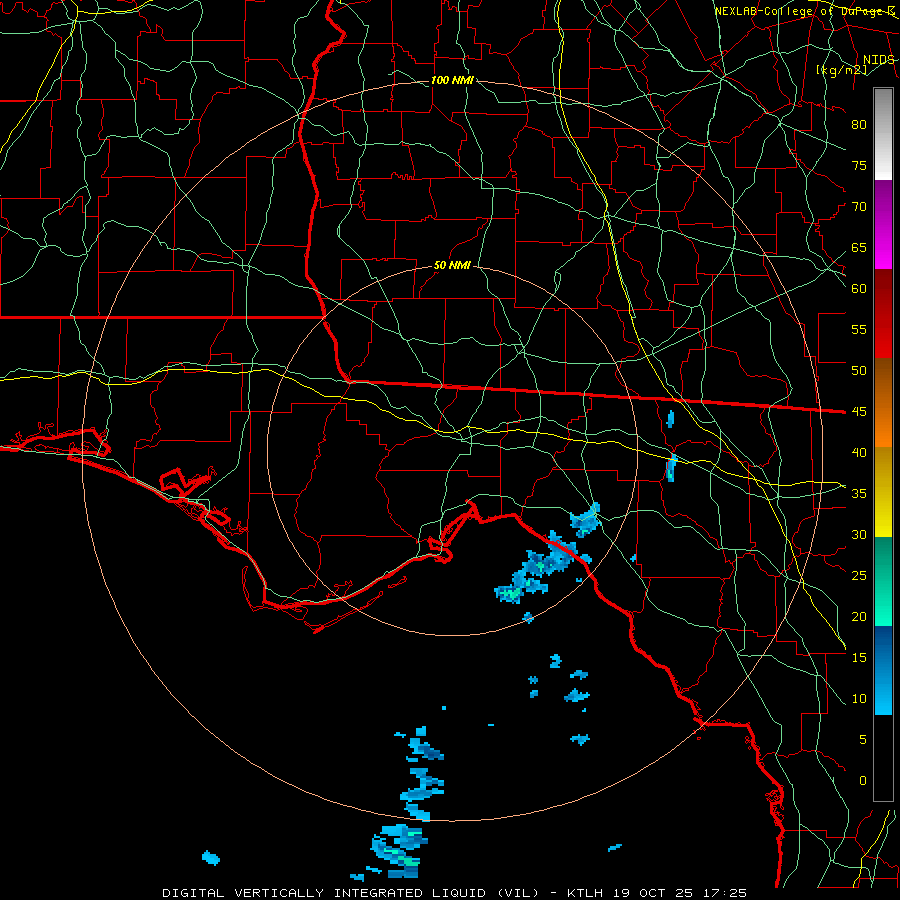This screenshot has height=900, width=900.
Task: Click the 100 NMI range ring label
Action: 452,80
